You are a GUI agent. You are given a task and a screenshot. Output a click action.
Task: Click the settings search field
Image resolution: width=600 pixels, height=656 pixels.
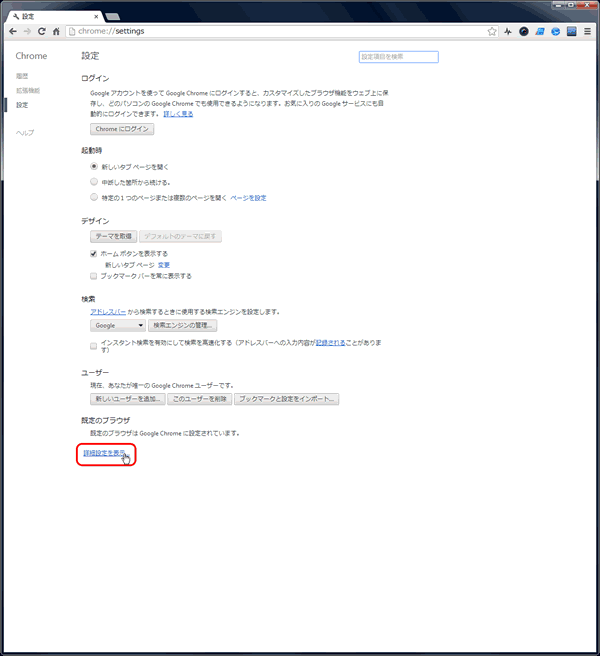[x=399, y=57]
